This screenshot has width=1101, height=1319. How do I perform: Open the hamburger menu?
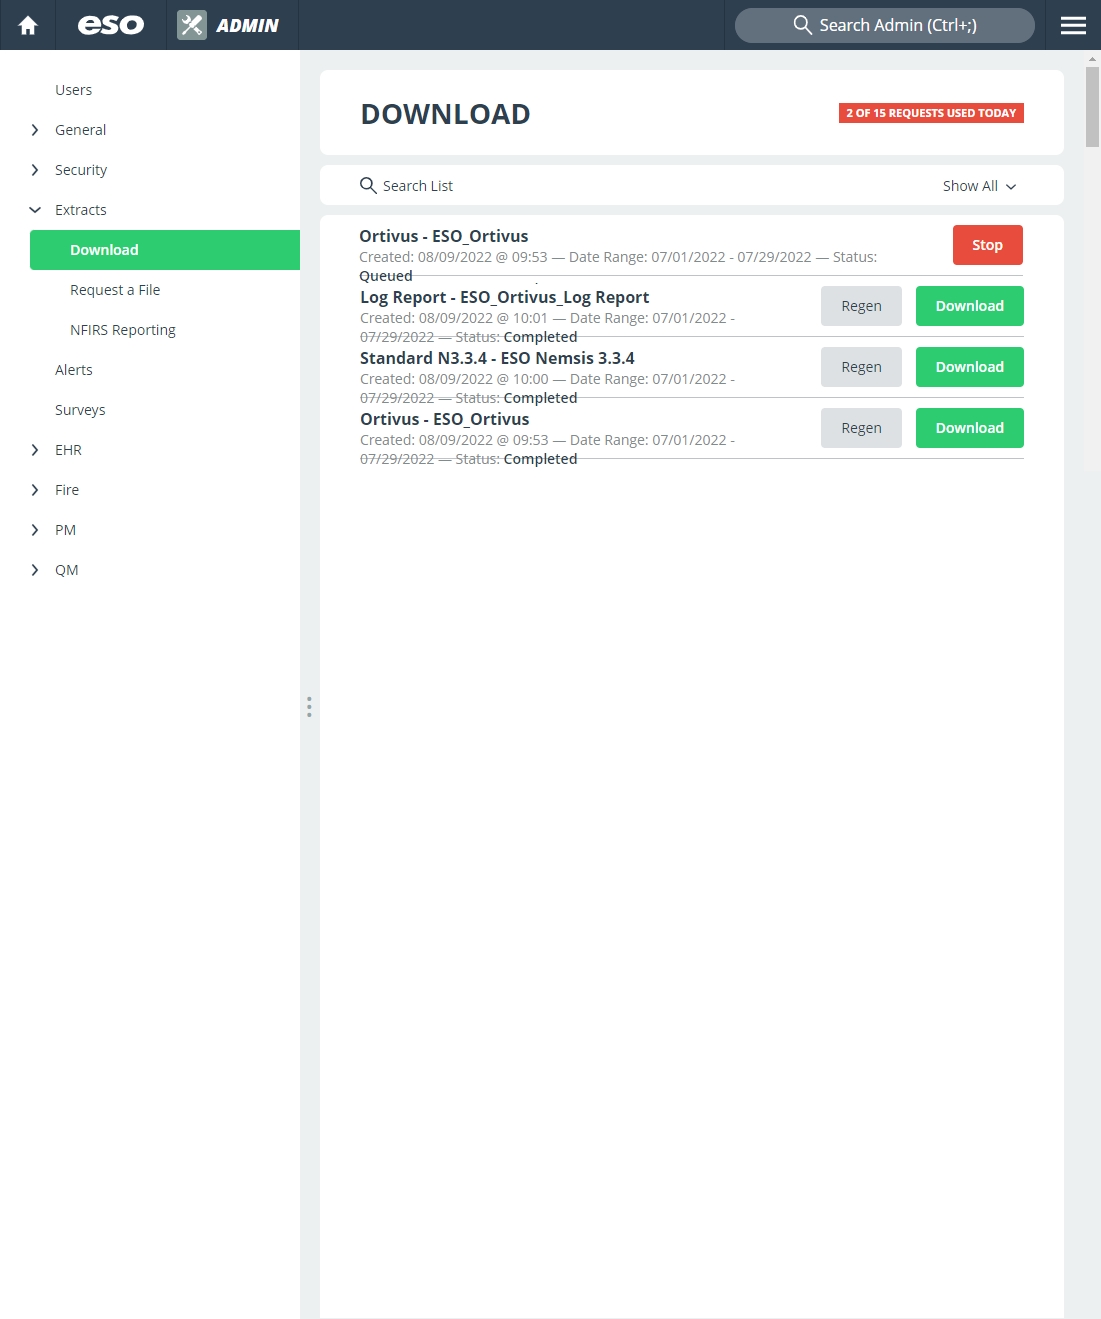[1073, 25]
